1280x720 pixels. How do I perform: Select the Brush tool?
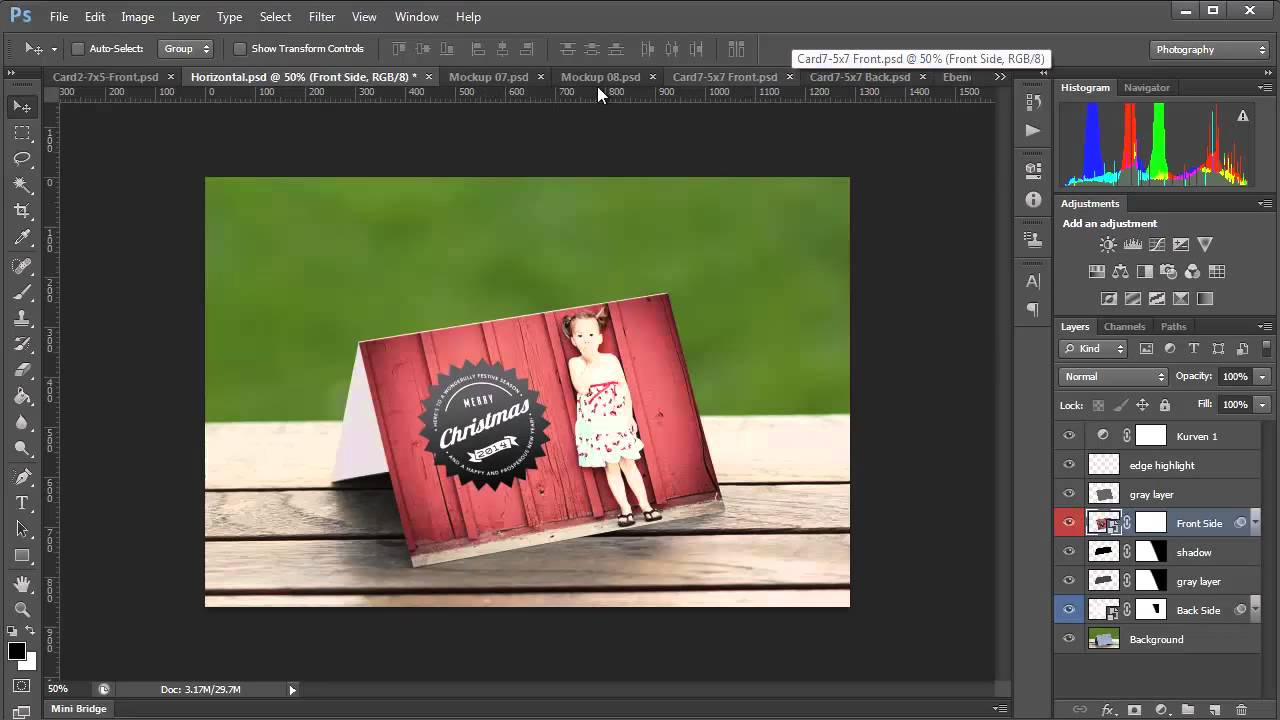[x=22, y=292]
